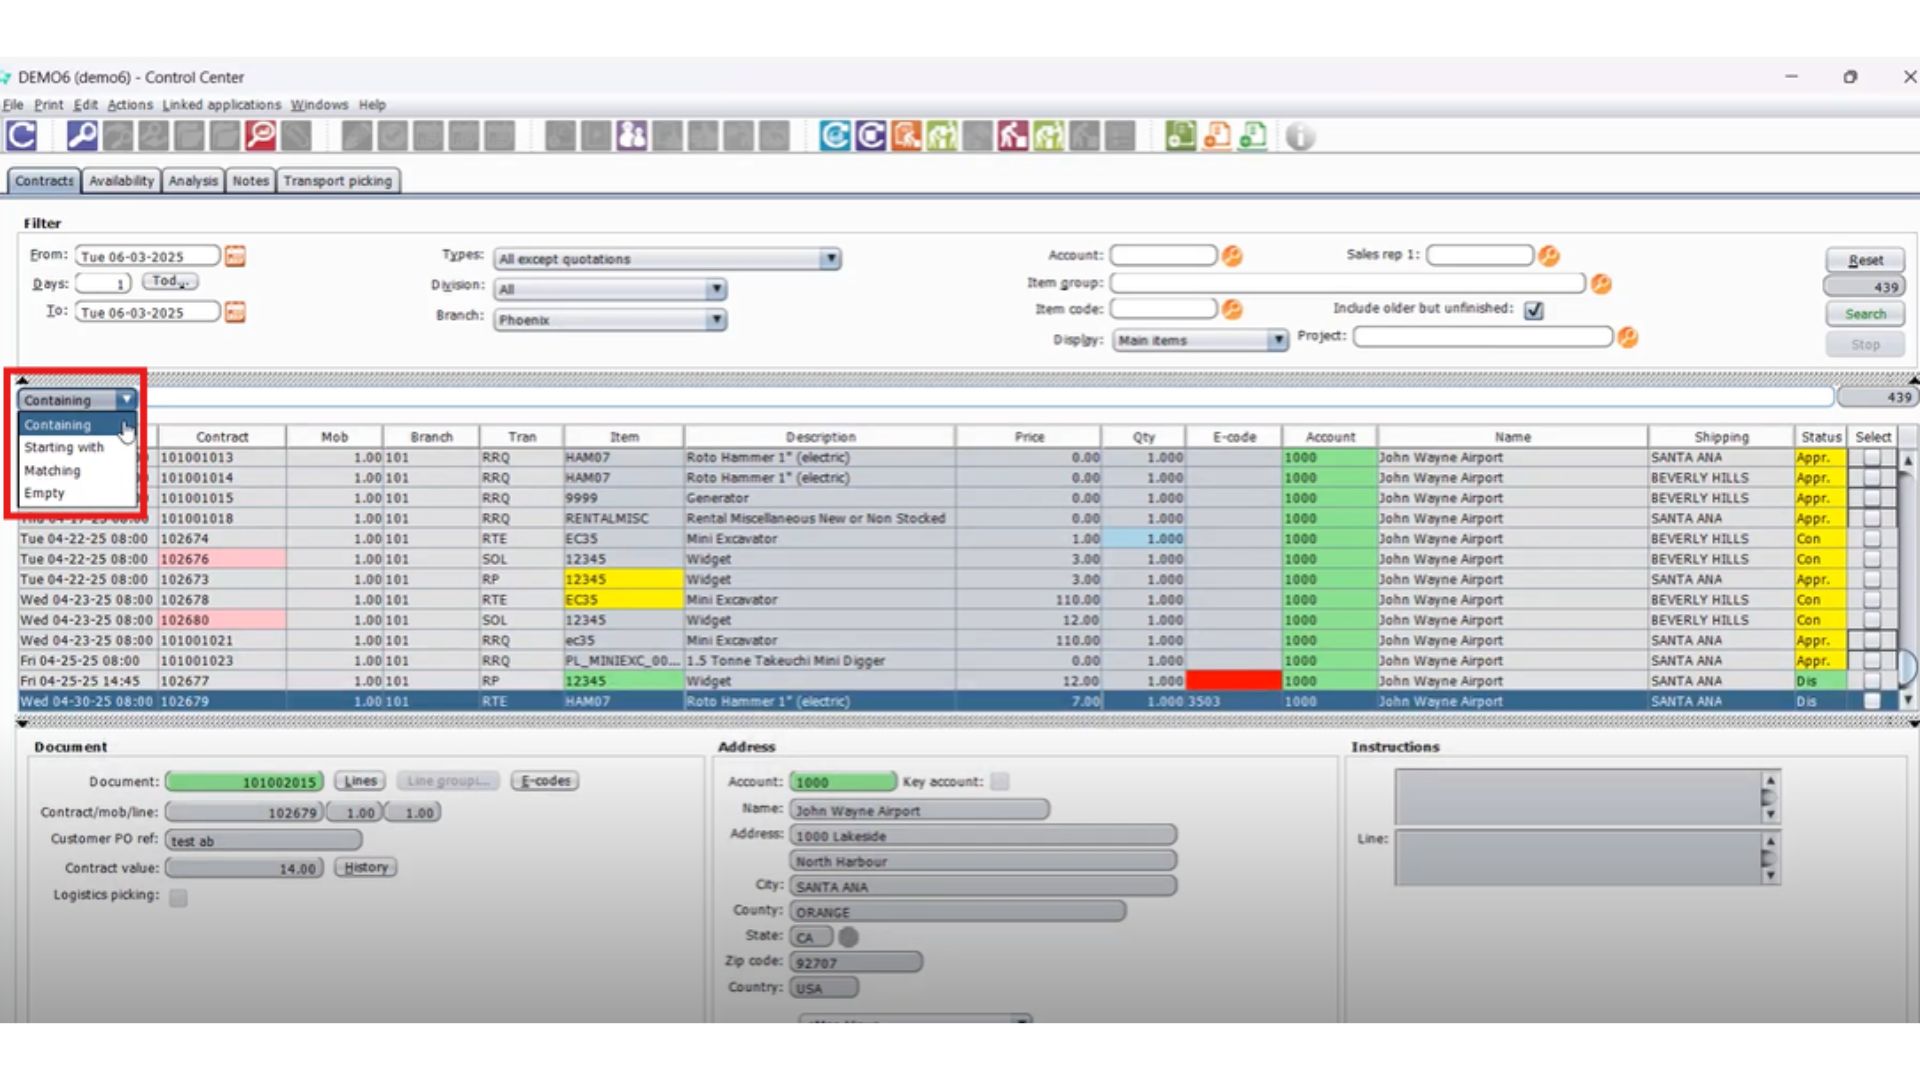
Task: Click the orange document toolbar icon
Action: pyautogui.click(x=1216, y=135)
